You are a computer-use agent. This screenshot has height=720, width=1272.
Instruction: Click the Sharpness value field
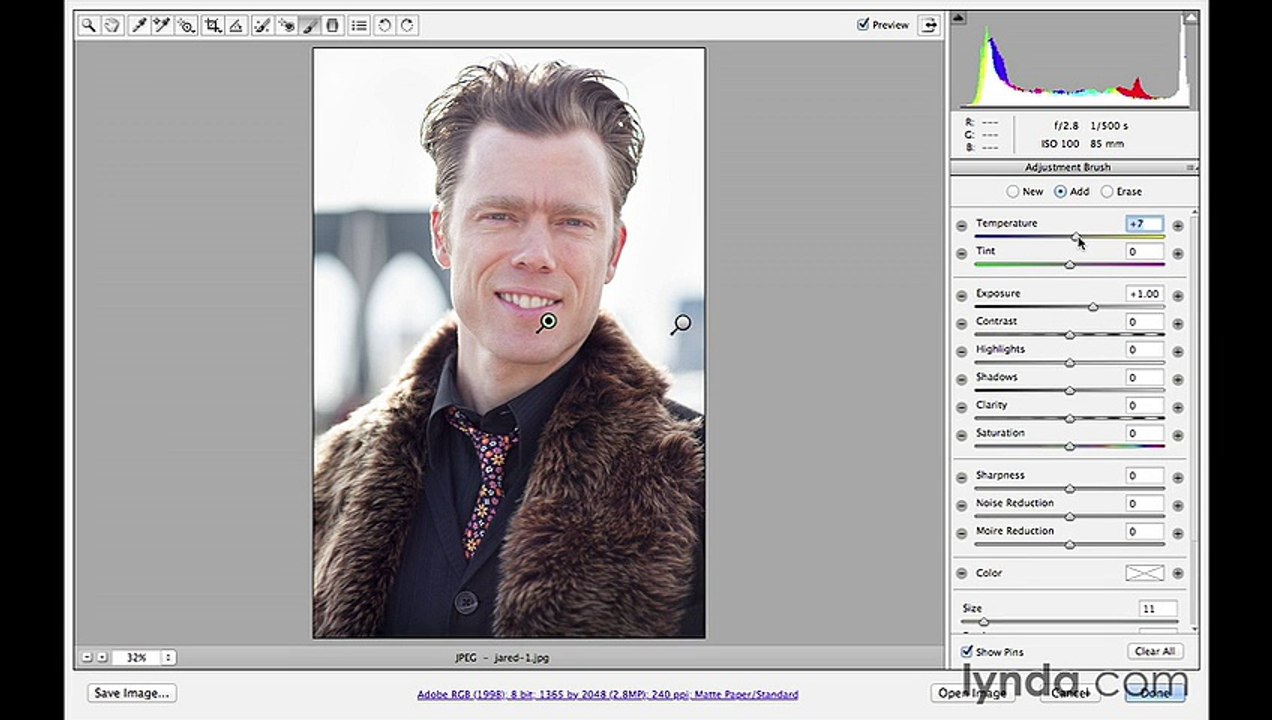tap(1145, 476)
